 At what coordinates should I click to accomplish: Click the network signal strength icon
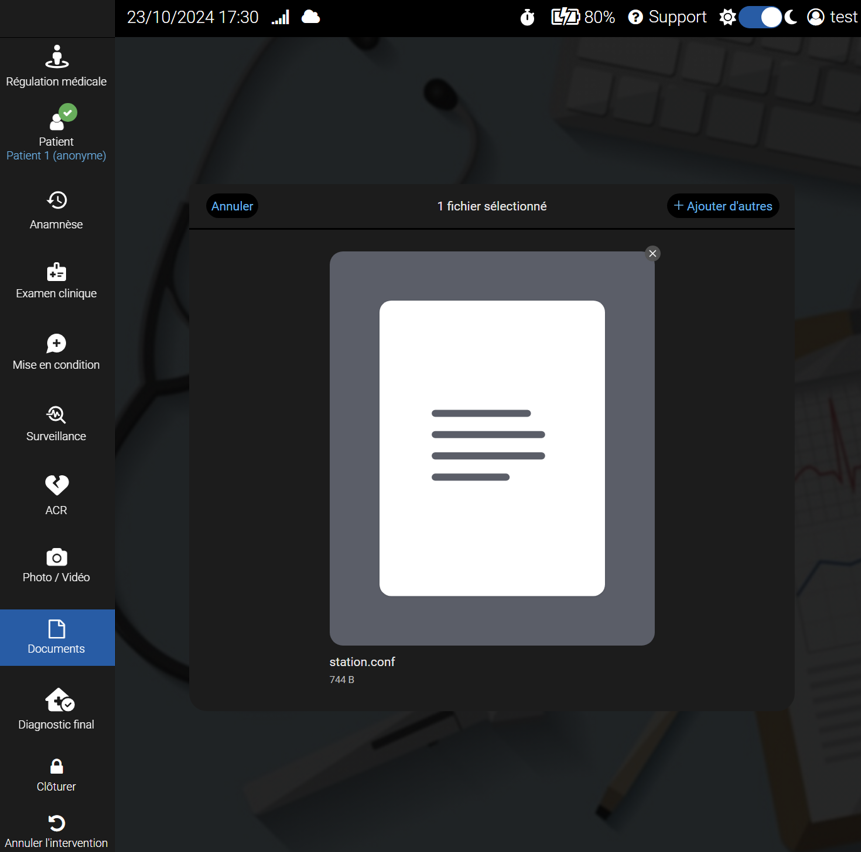pyautogui.click(x=281, y=18)
